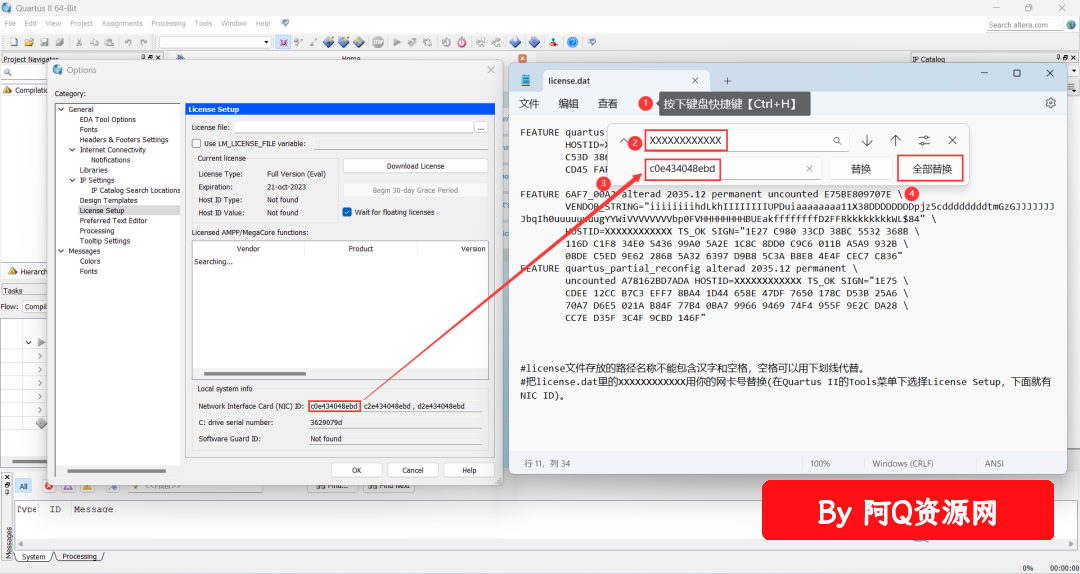Open Notepad 编辑 menu
This screenshot has height=574, width=1080.
[x=568, y=103]
